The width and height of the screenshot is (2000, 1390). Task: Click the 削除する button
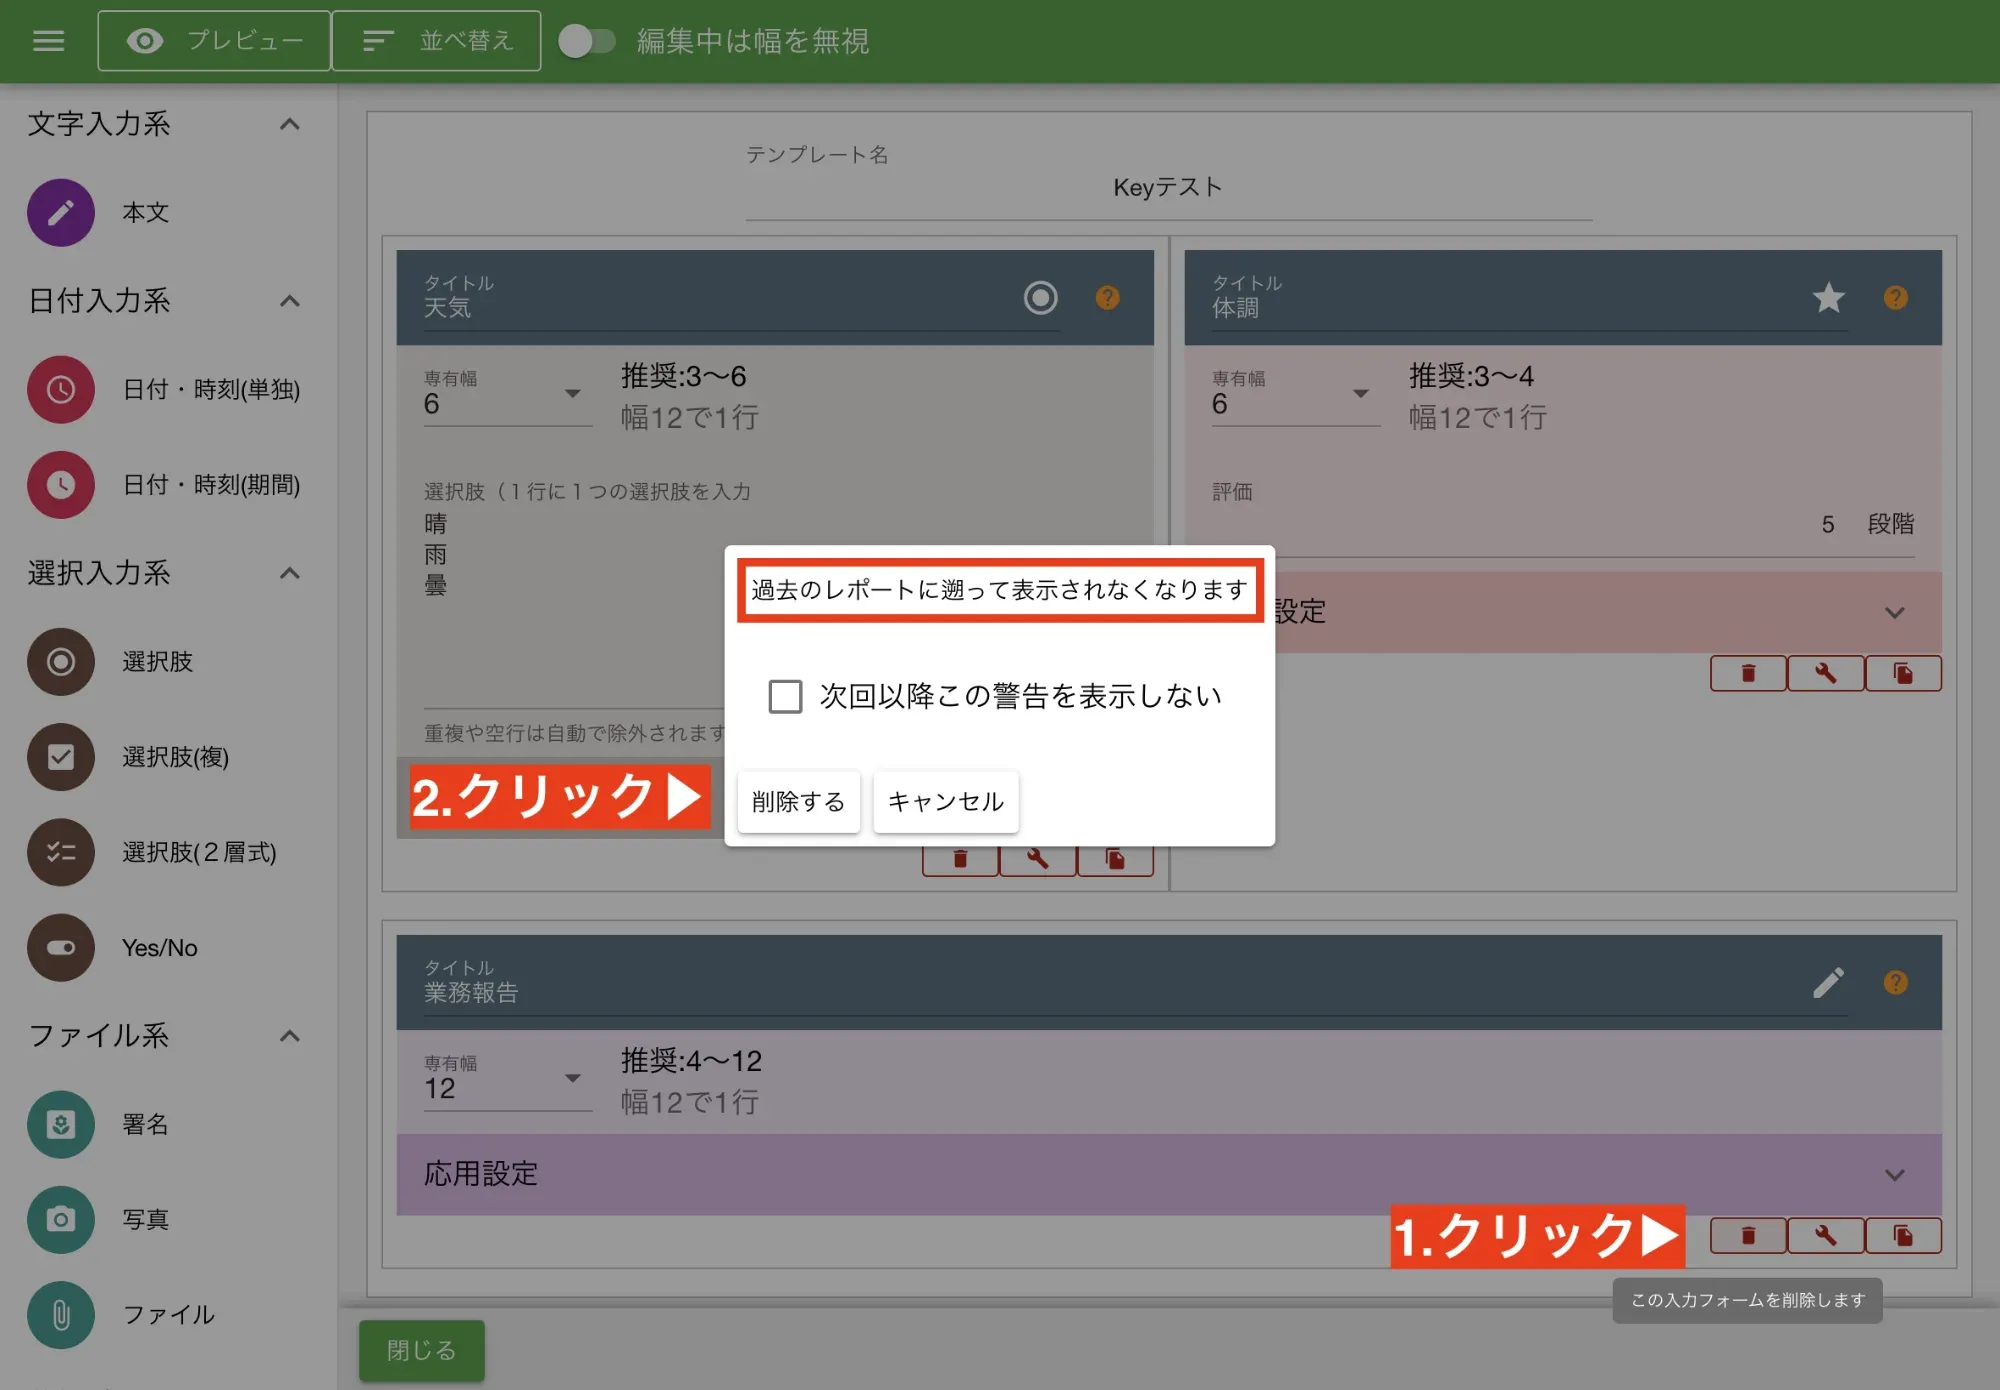click(x=797, y=801)
